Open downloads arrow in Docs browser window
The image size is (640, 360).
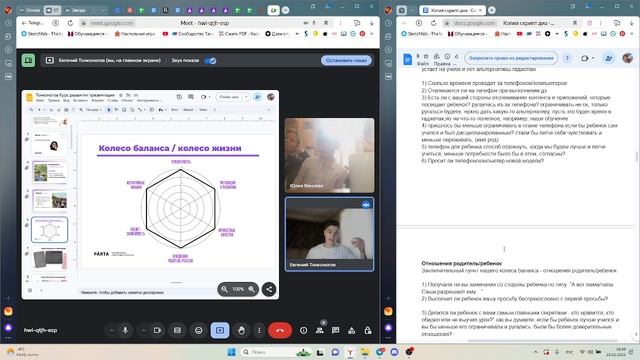[631, 23]
